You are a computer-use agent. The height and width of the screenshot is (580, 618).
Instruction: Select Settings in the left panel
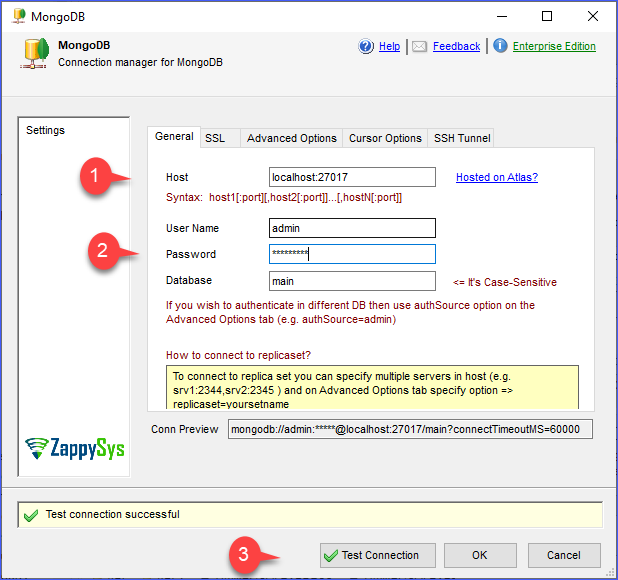(x=45, y=130)
